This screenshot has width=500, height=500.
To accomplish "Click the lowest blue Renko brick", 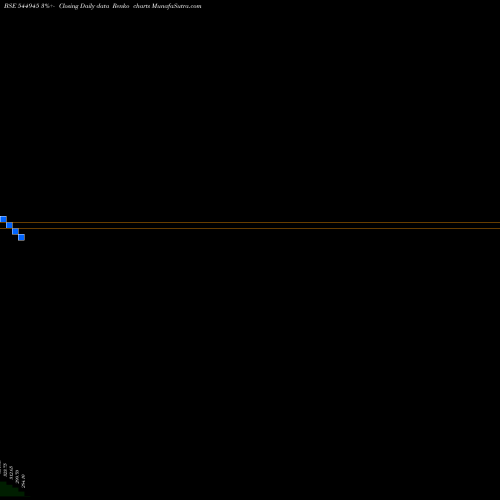I will 21,237.
